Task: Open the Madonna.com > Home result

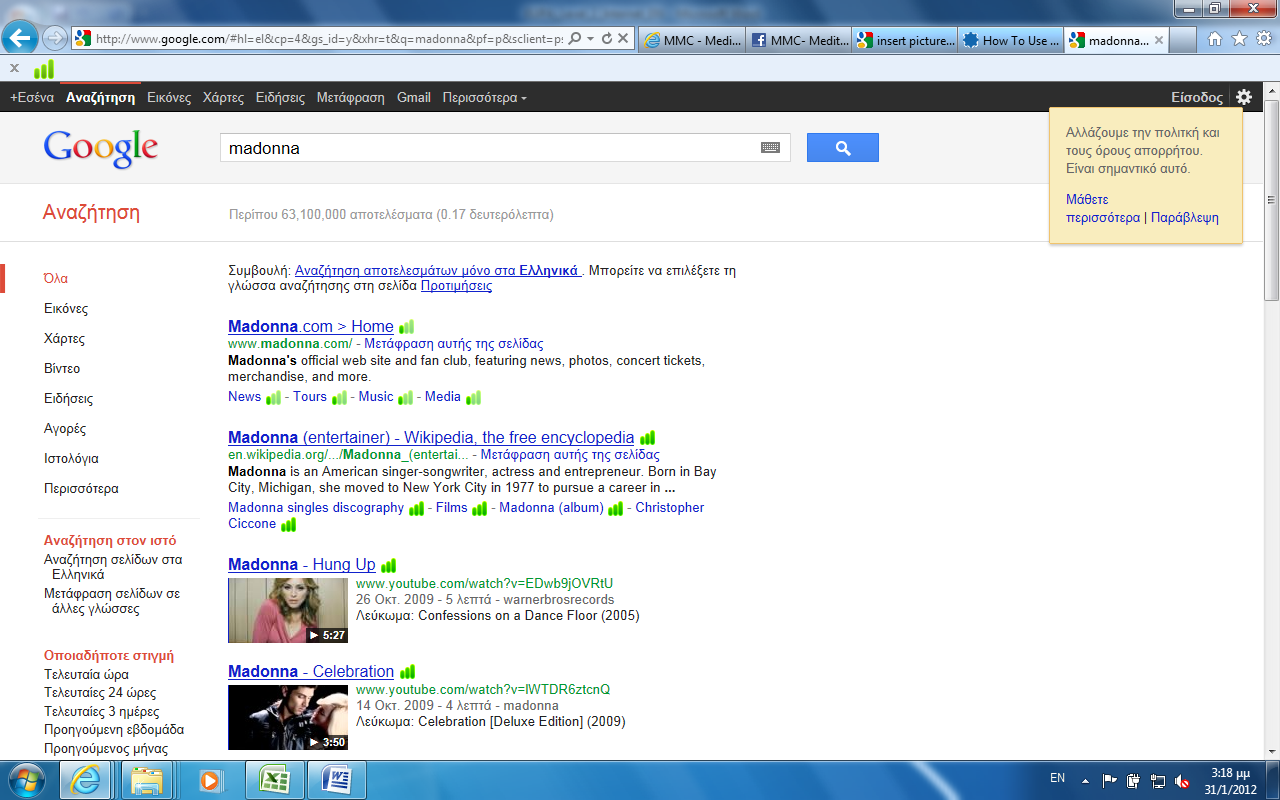Action: (x=311, y=327)
